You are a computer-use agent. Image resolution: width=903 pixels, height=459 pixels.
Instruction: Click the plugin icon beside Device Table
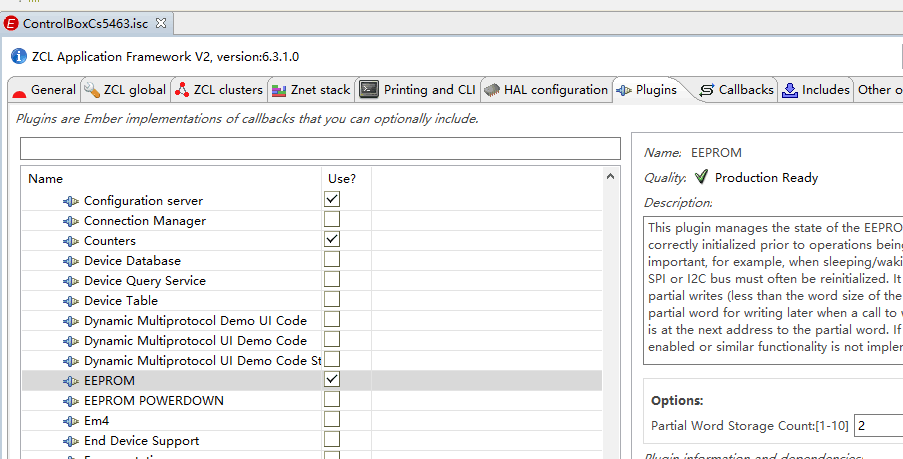(70, 301)
